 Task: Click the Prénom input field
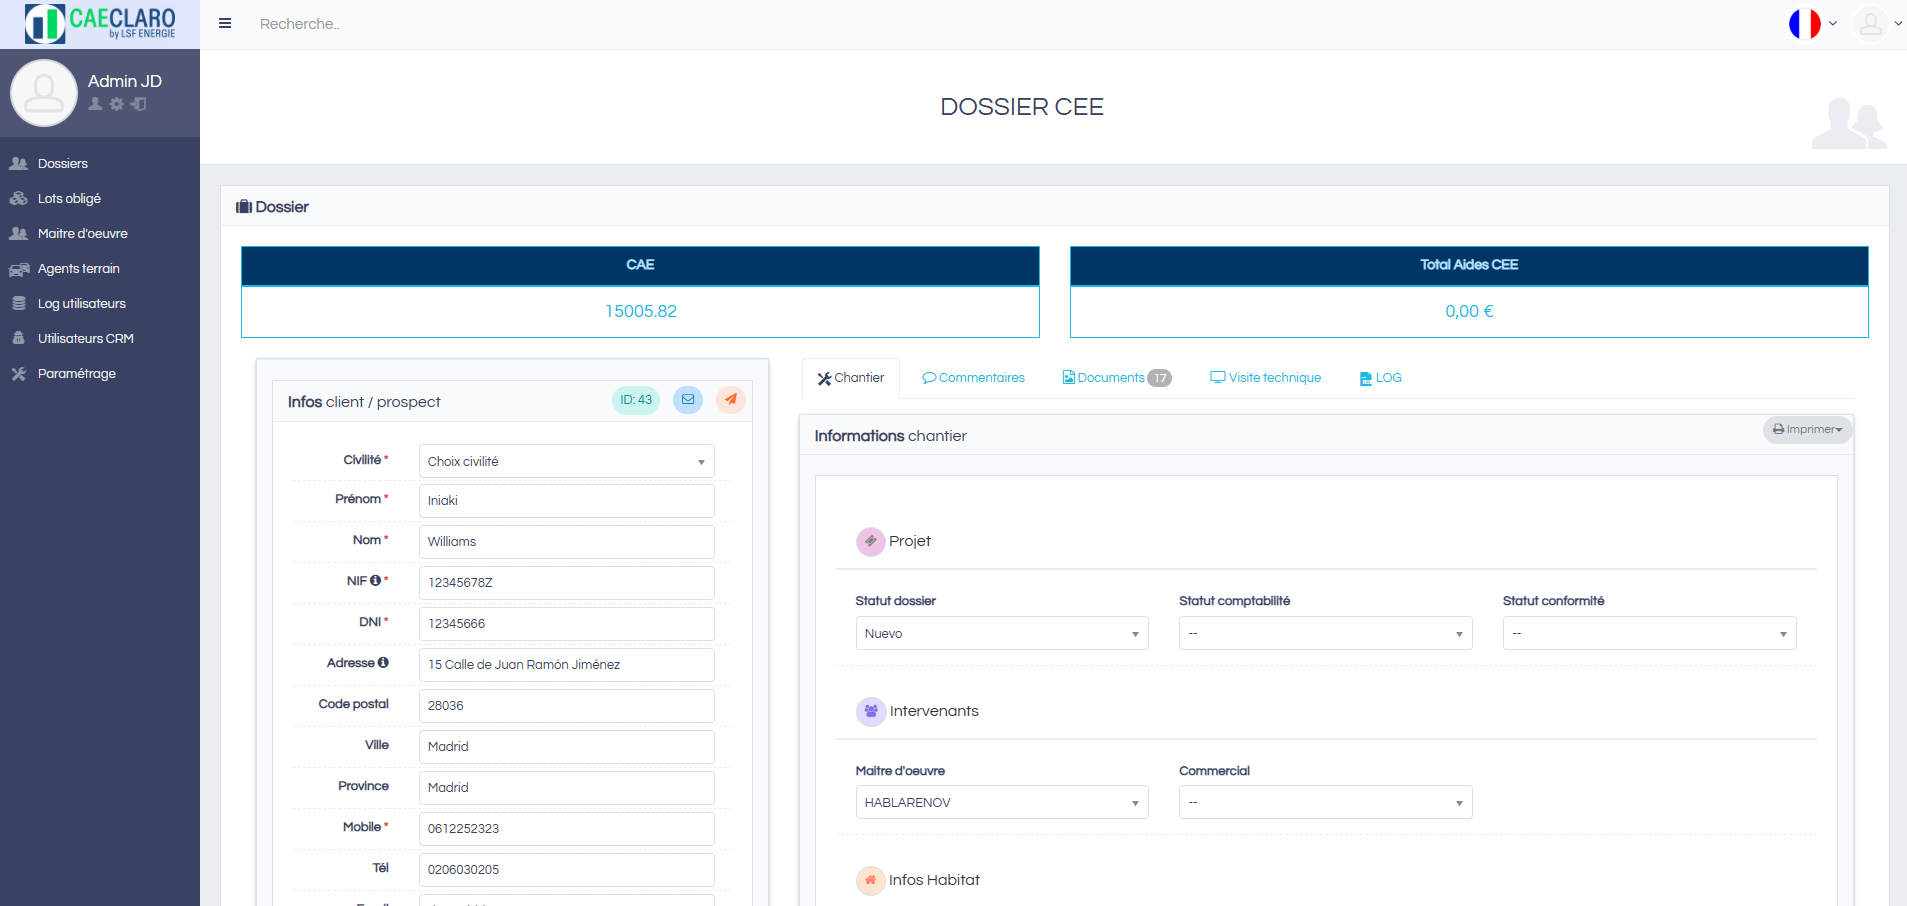point(566,501)
